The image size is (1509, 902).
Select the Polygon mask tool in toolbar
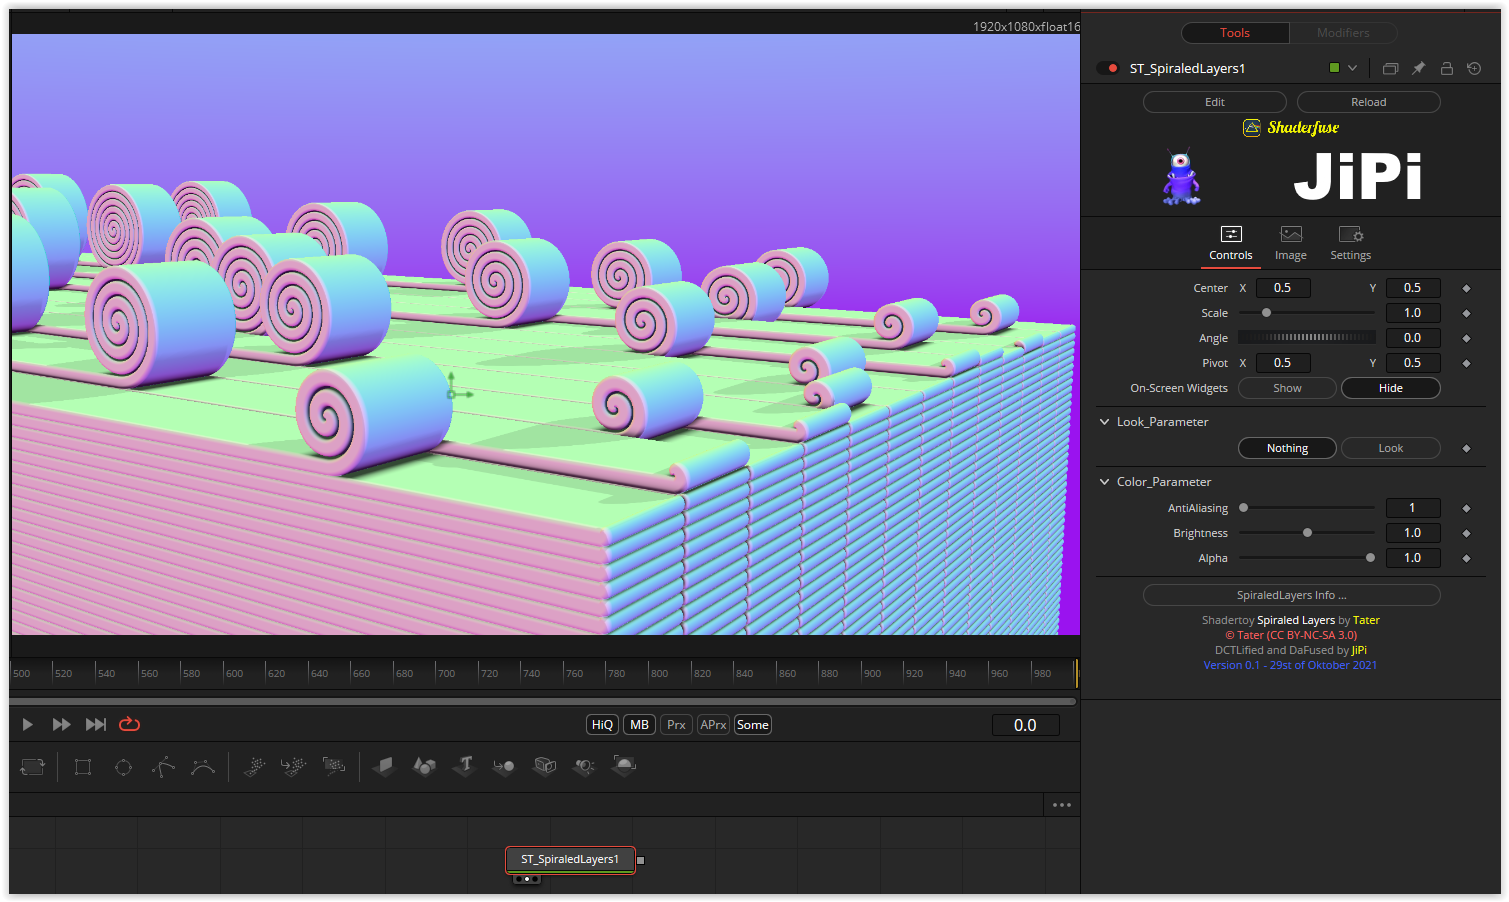click(163, 767)
